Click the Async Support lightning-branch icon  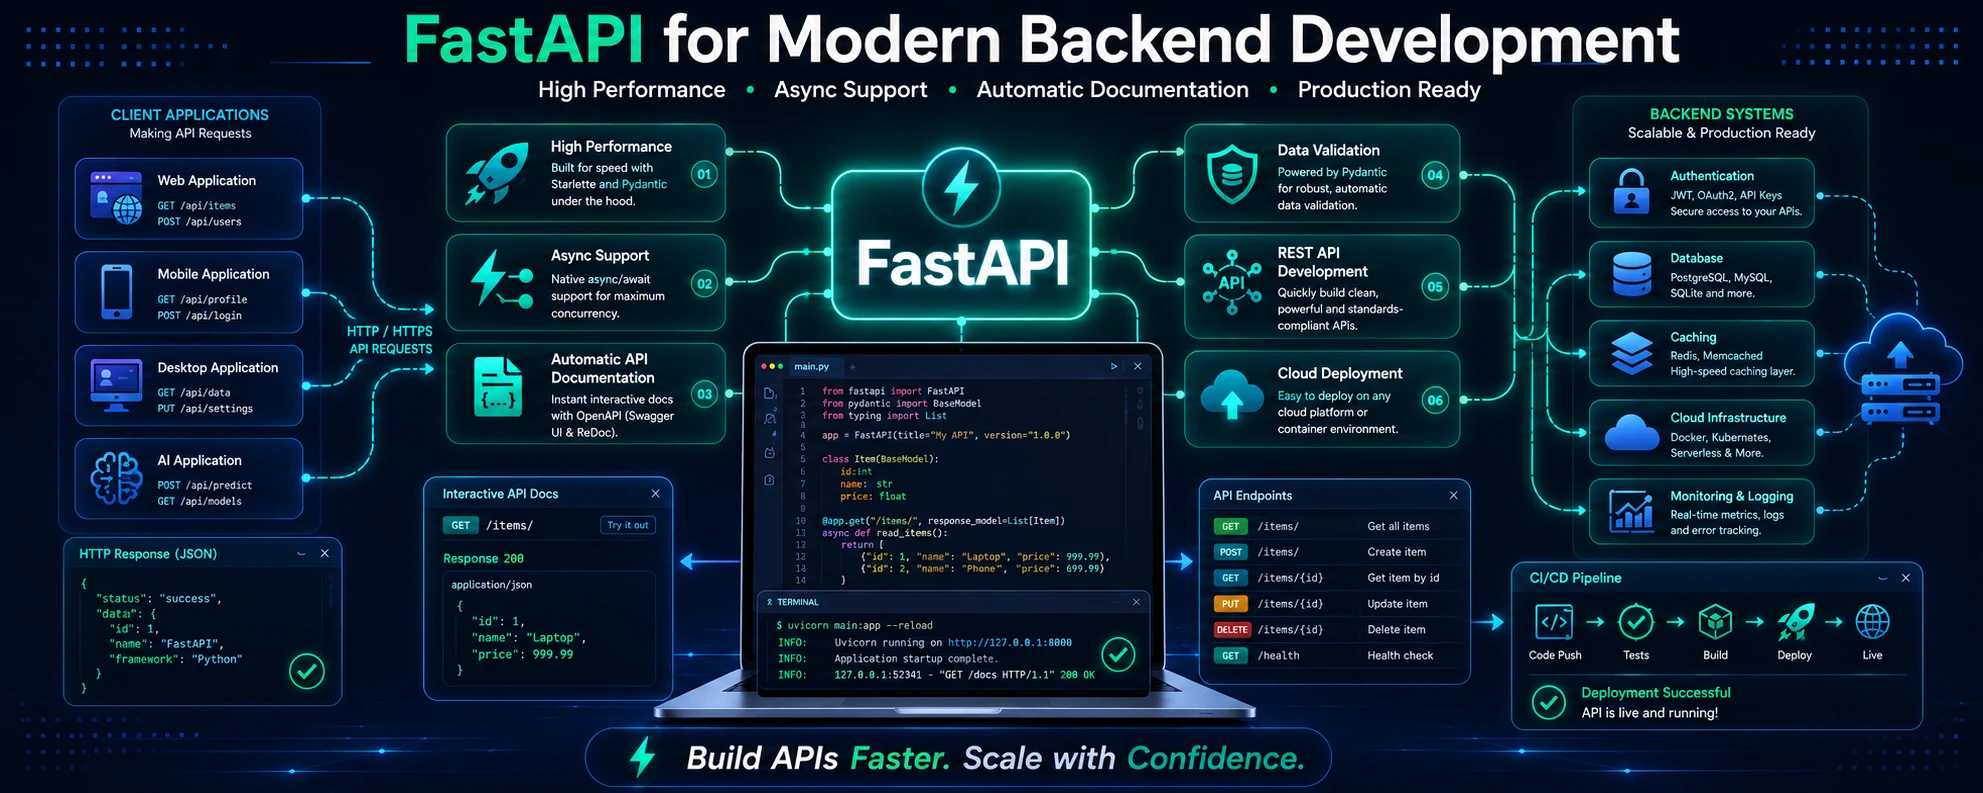(x=501, y=279)
